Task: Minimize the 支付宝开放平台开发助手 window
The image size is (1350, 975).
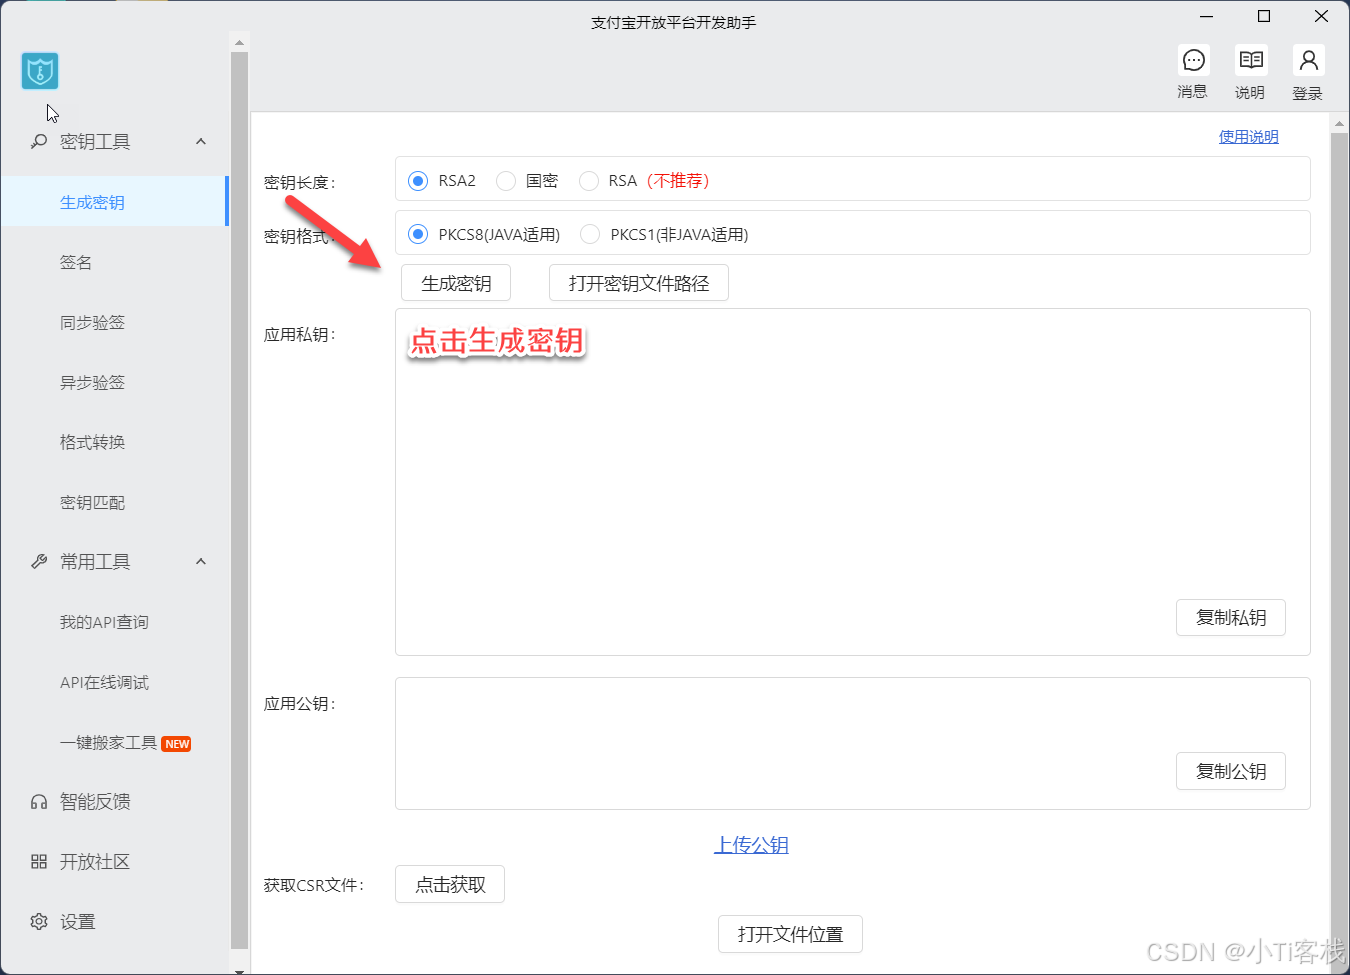Action: 1207,17
